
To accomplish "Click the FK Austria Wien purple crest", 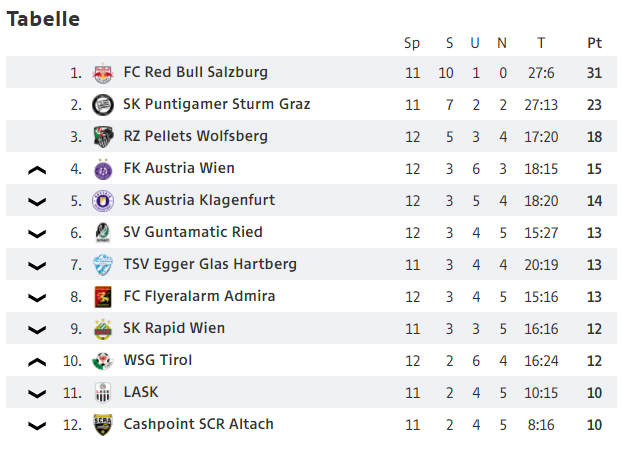I will click(x=103, y=169).
